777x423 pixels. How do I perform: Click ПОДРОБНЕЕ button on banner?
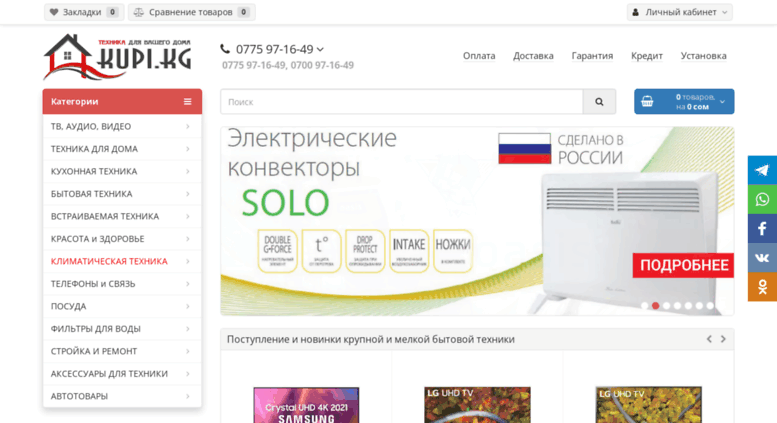coord(683,265)
